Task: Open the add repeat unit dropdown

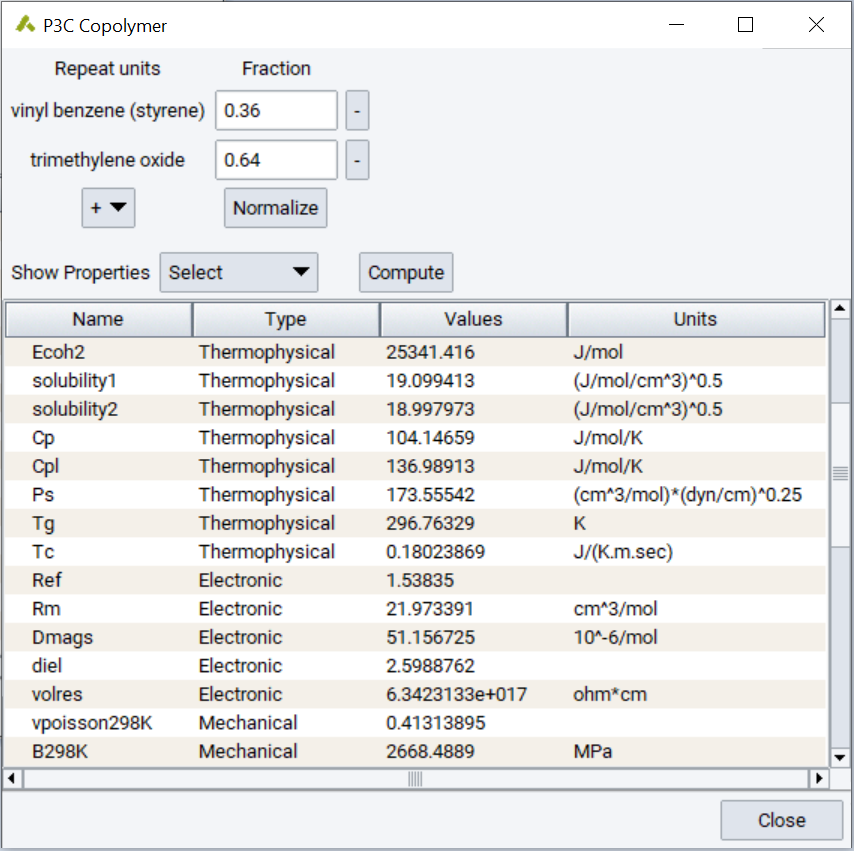Action: 108,208
